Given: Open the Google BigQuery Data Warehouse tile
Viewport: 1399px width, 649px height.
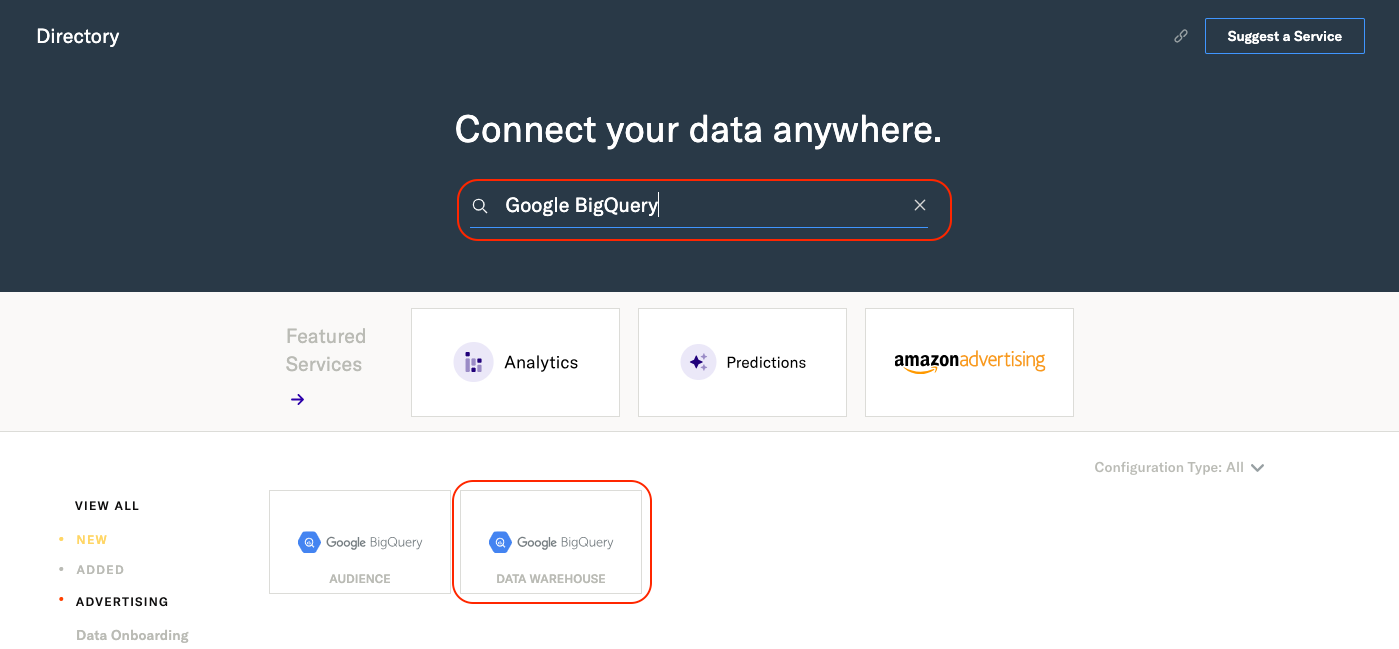Looking at the screenshot, I should pyautogui.click(x=551, y=542).
